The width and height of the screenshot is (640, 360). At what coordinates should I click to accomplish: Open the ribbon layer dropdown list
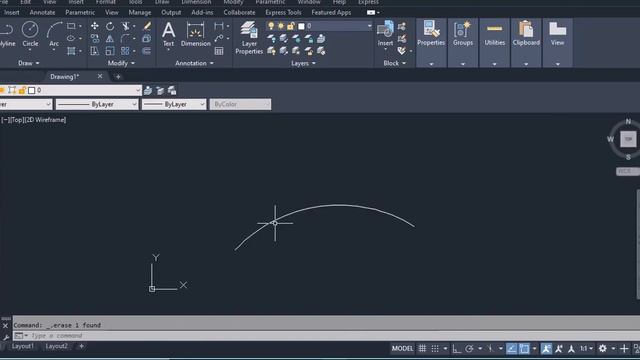(x=369, y=26)
